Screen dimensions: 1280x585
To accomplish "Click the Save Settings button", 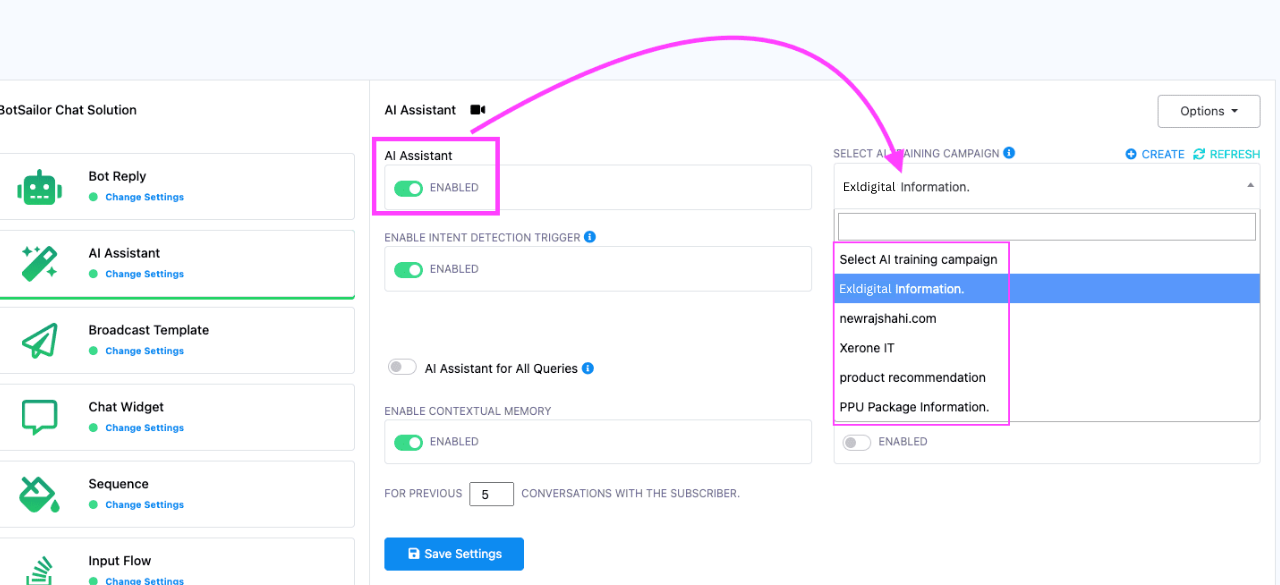I will point(454,554).
